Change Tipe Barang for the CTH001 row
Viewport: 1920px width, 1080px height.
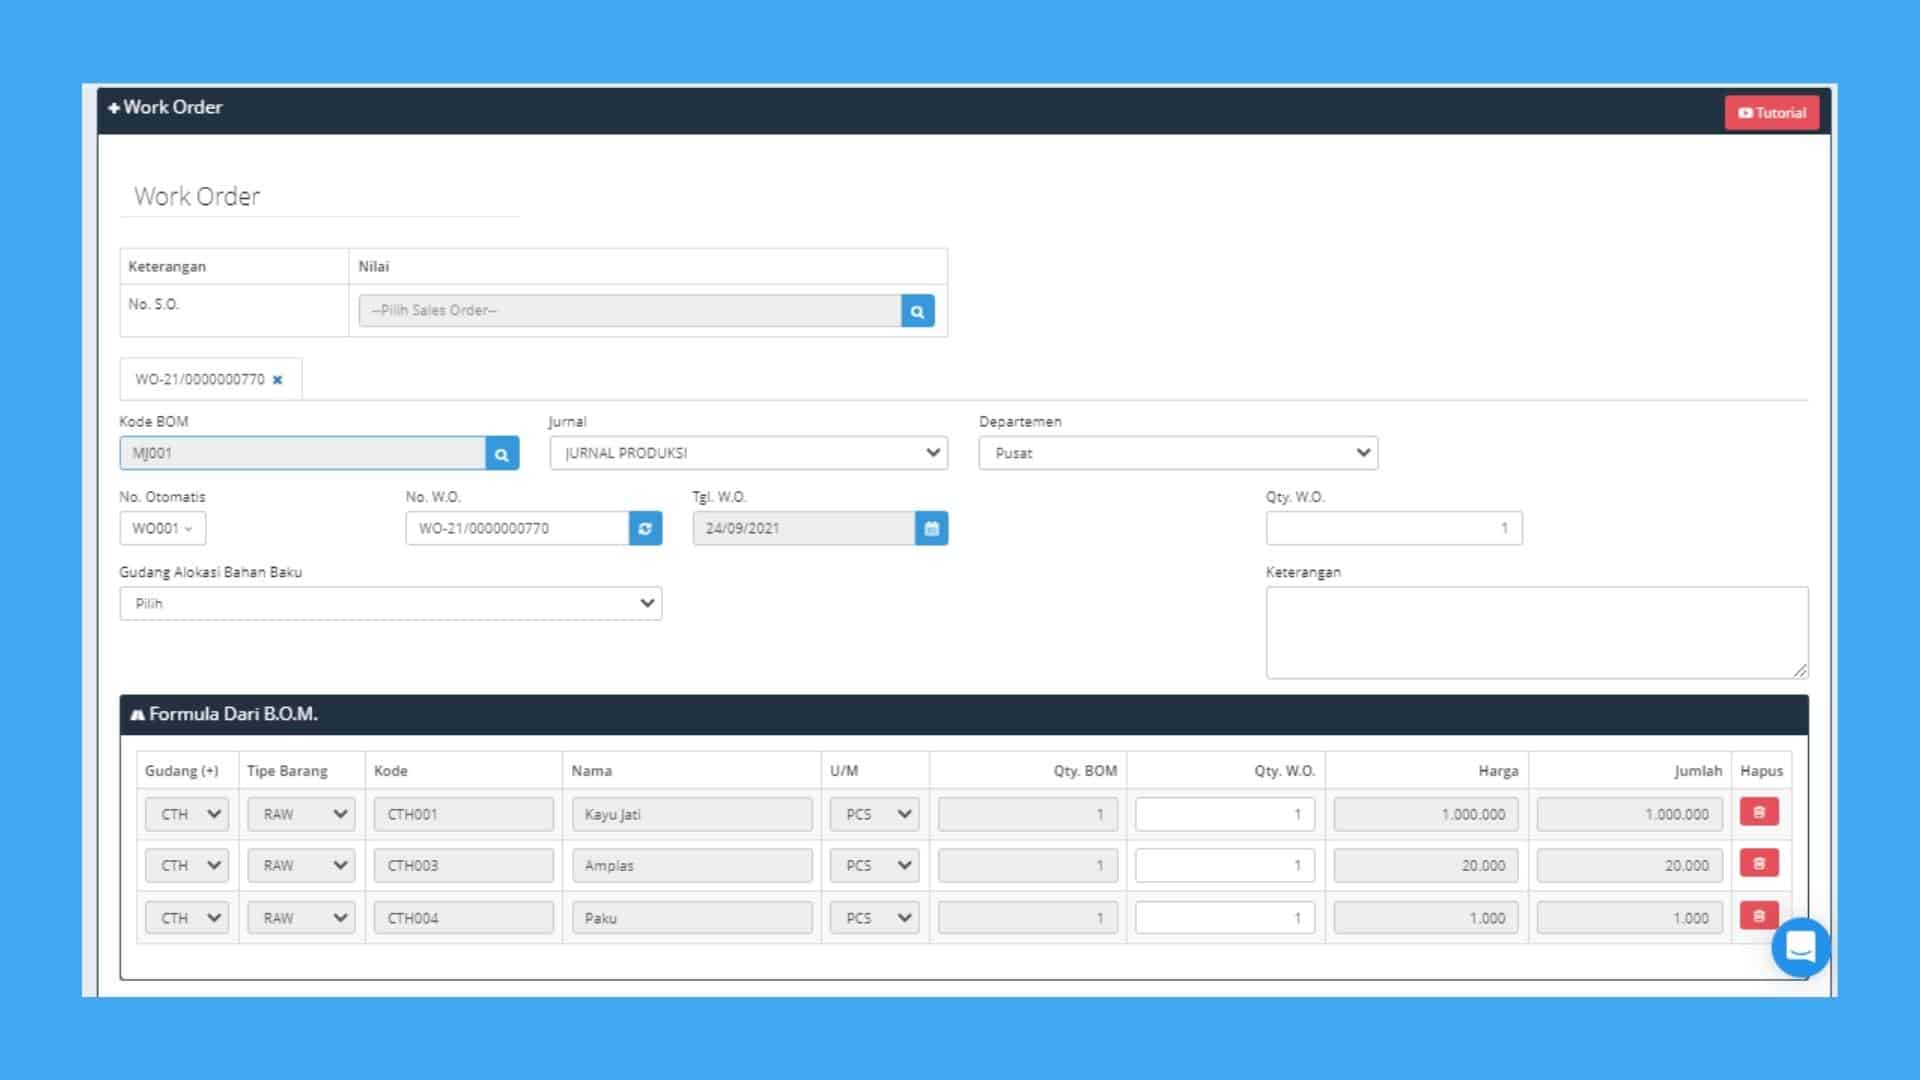coord(301,814)
